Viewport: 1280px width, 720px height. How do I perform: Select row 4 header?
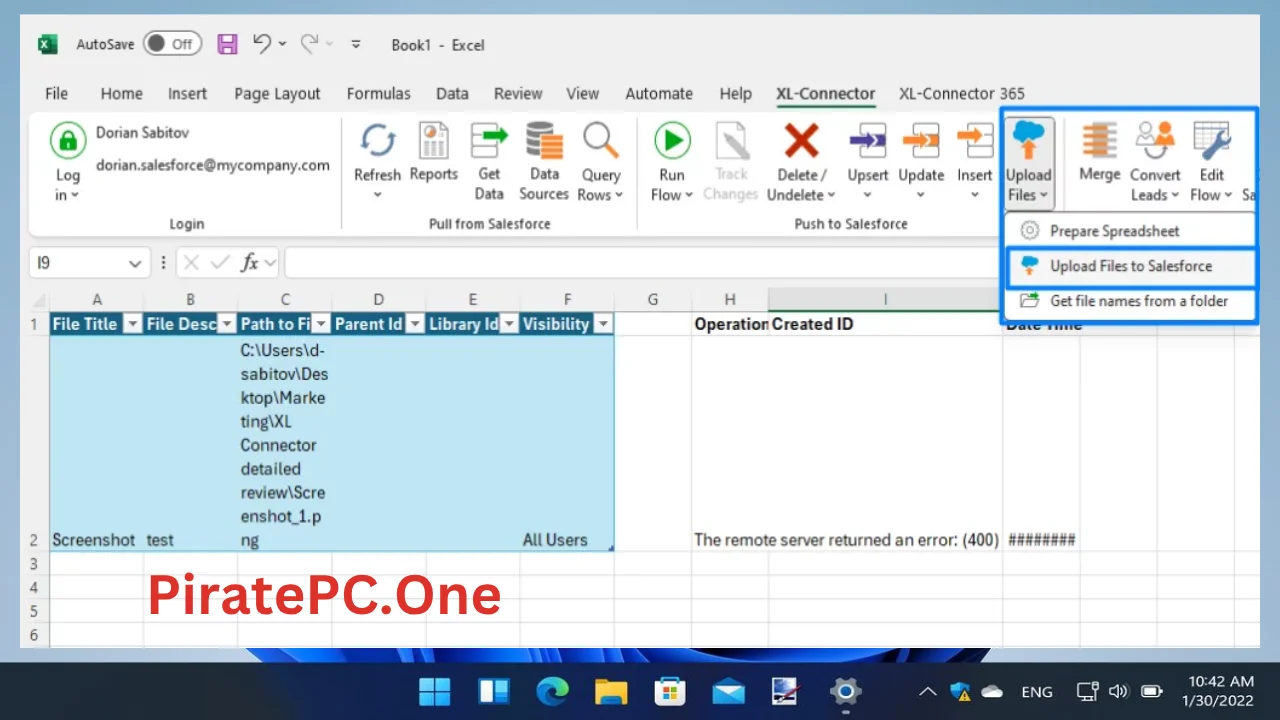click(x=34, y=587)
